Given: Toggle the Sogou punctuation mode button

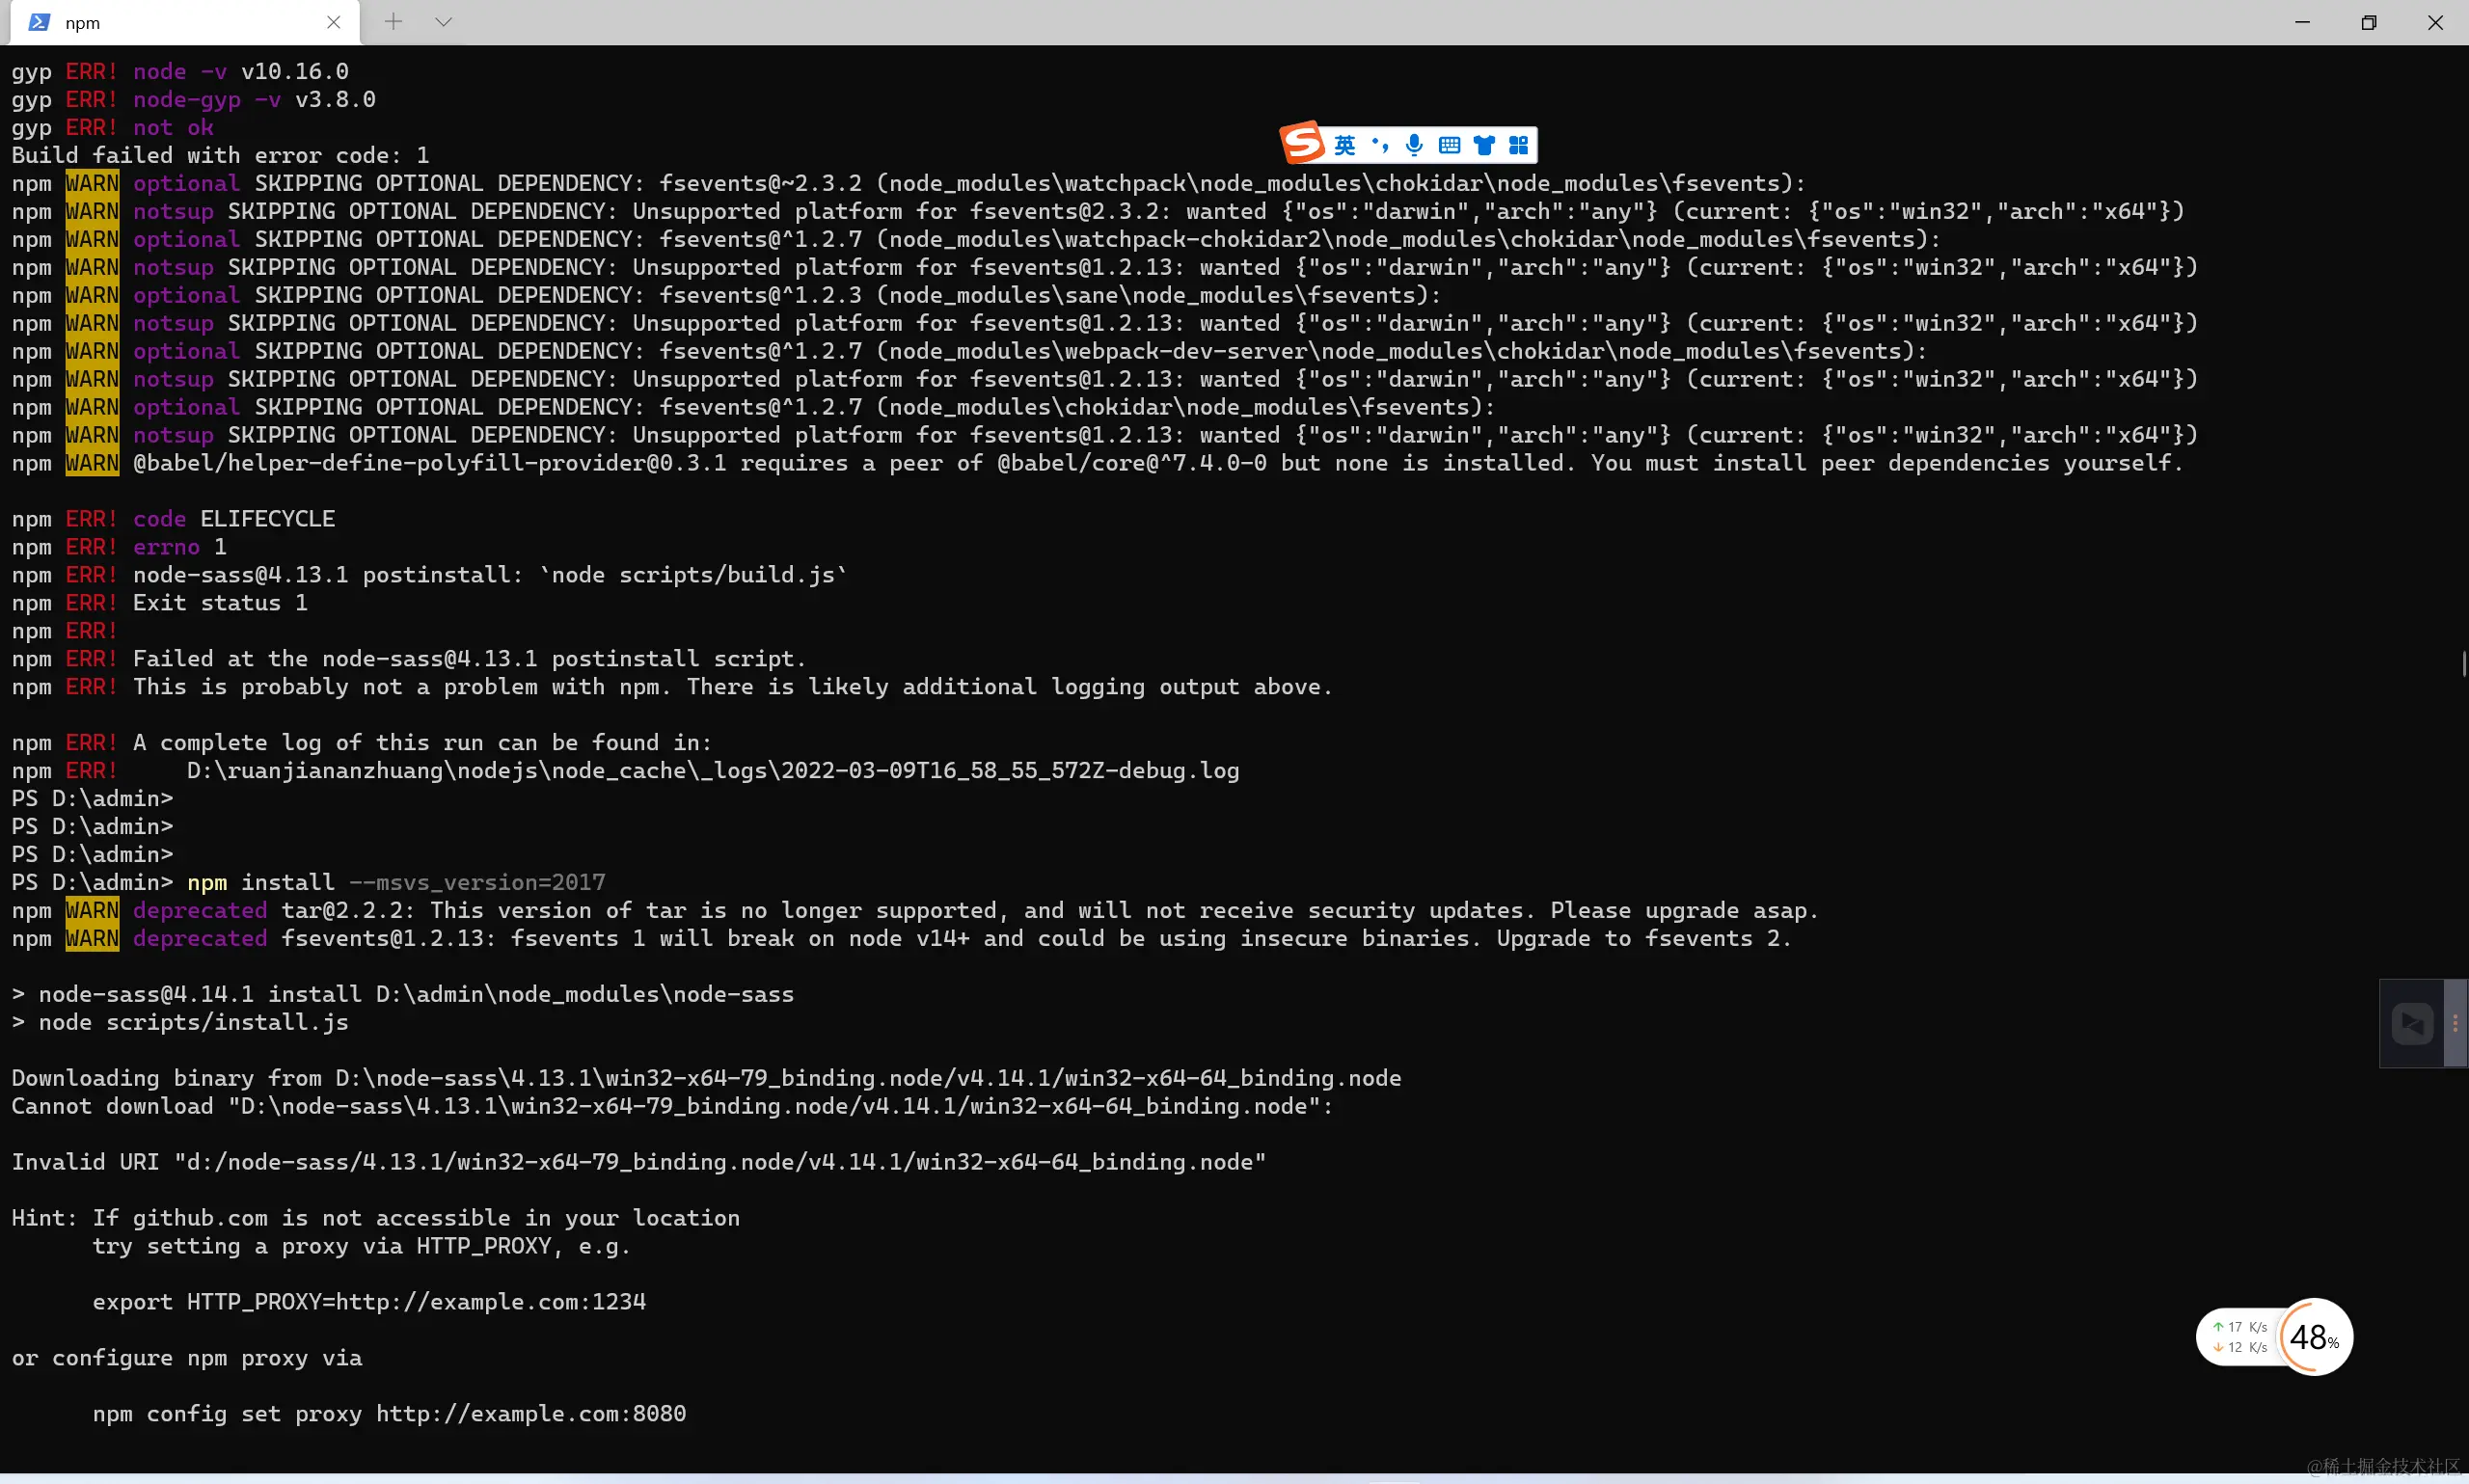Looking at the screenshot, I should click(x=1380, y=146).
